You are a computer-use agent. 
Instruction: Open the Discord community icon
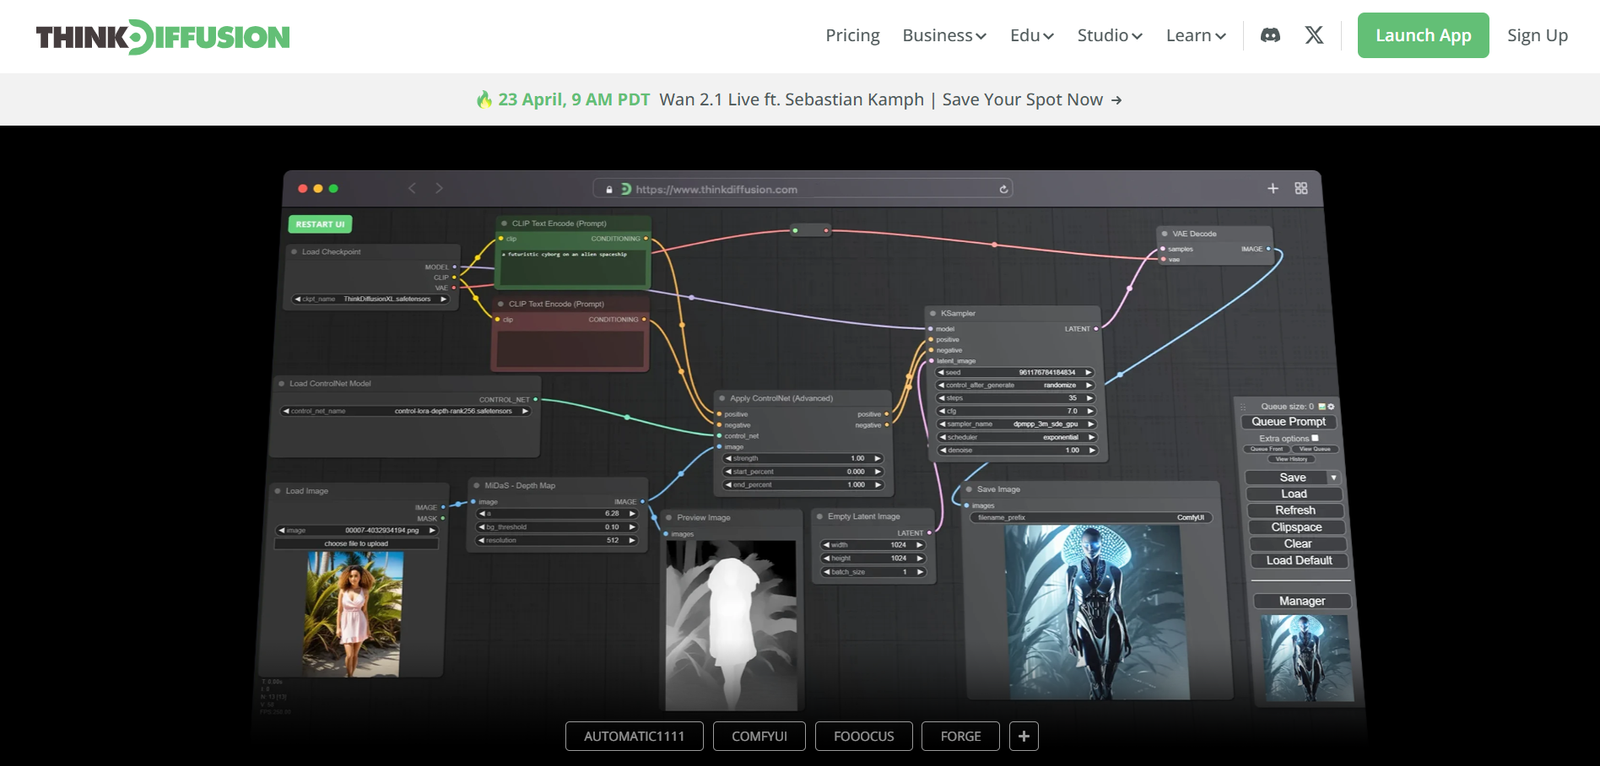(1270, 35)
